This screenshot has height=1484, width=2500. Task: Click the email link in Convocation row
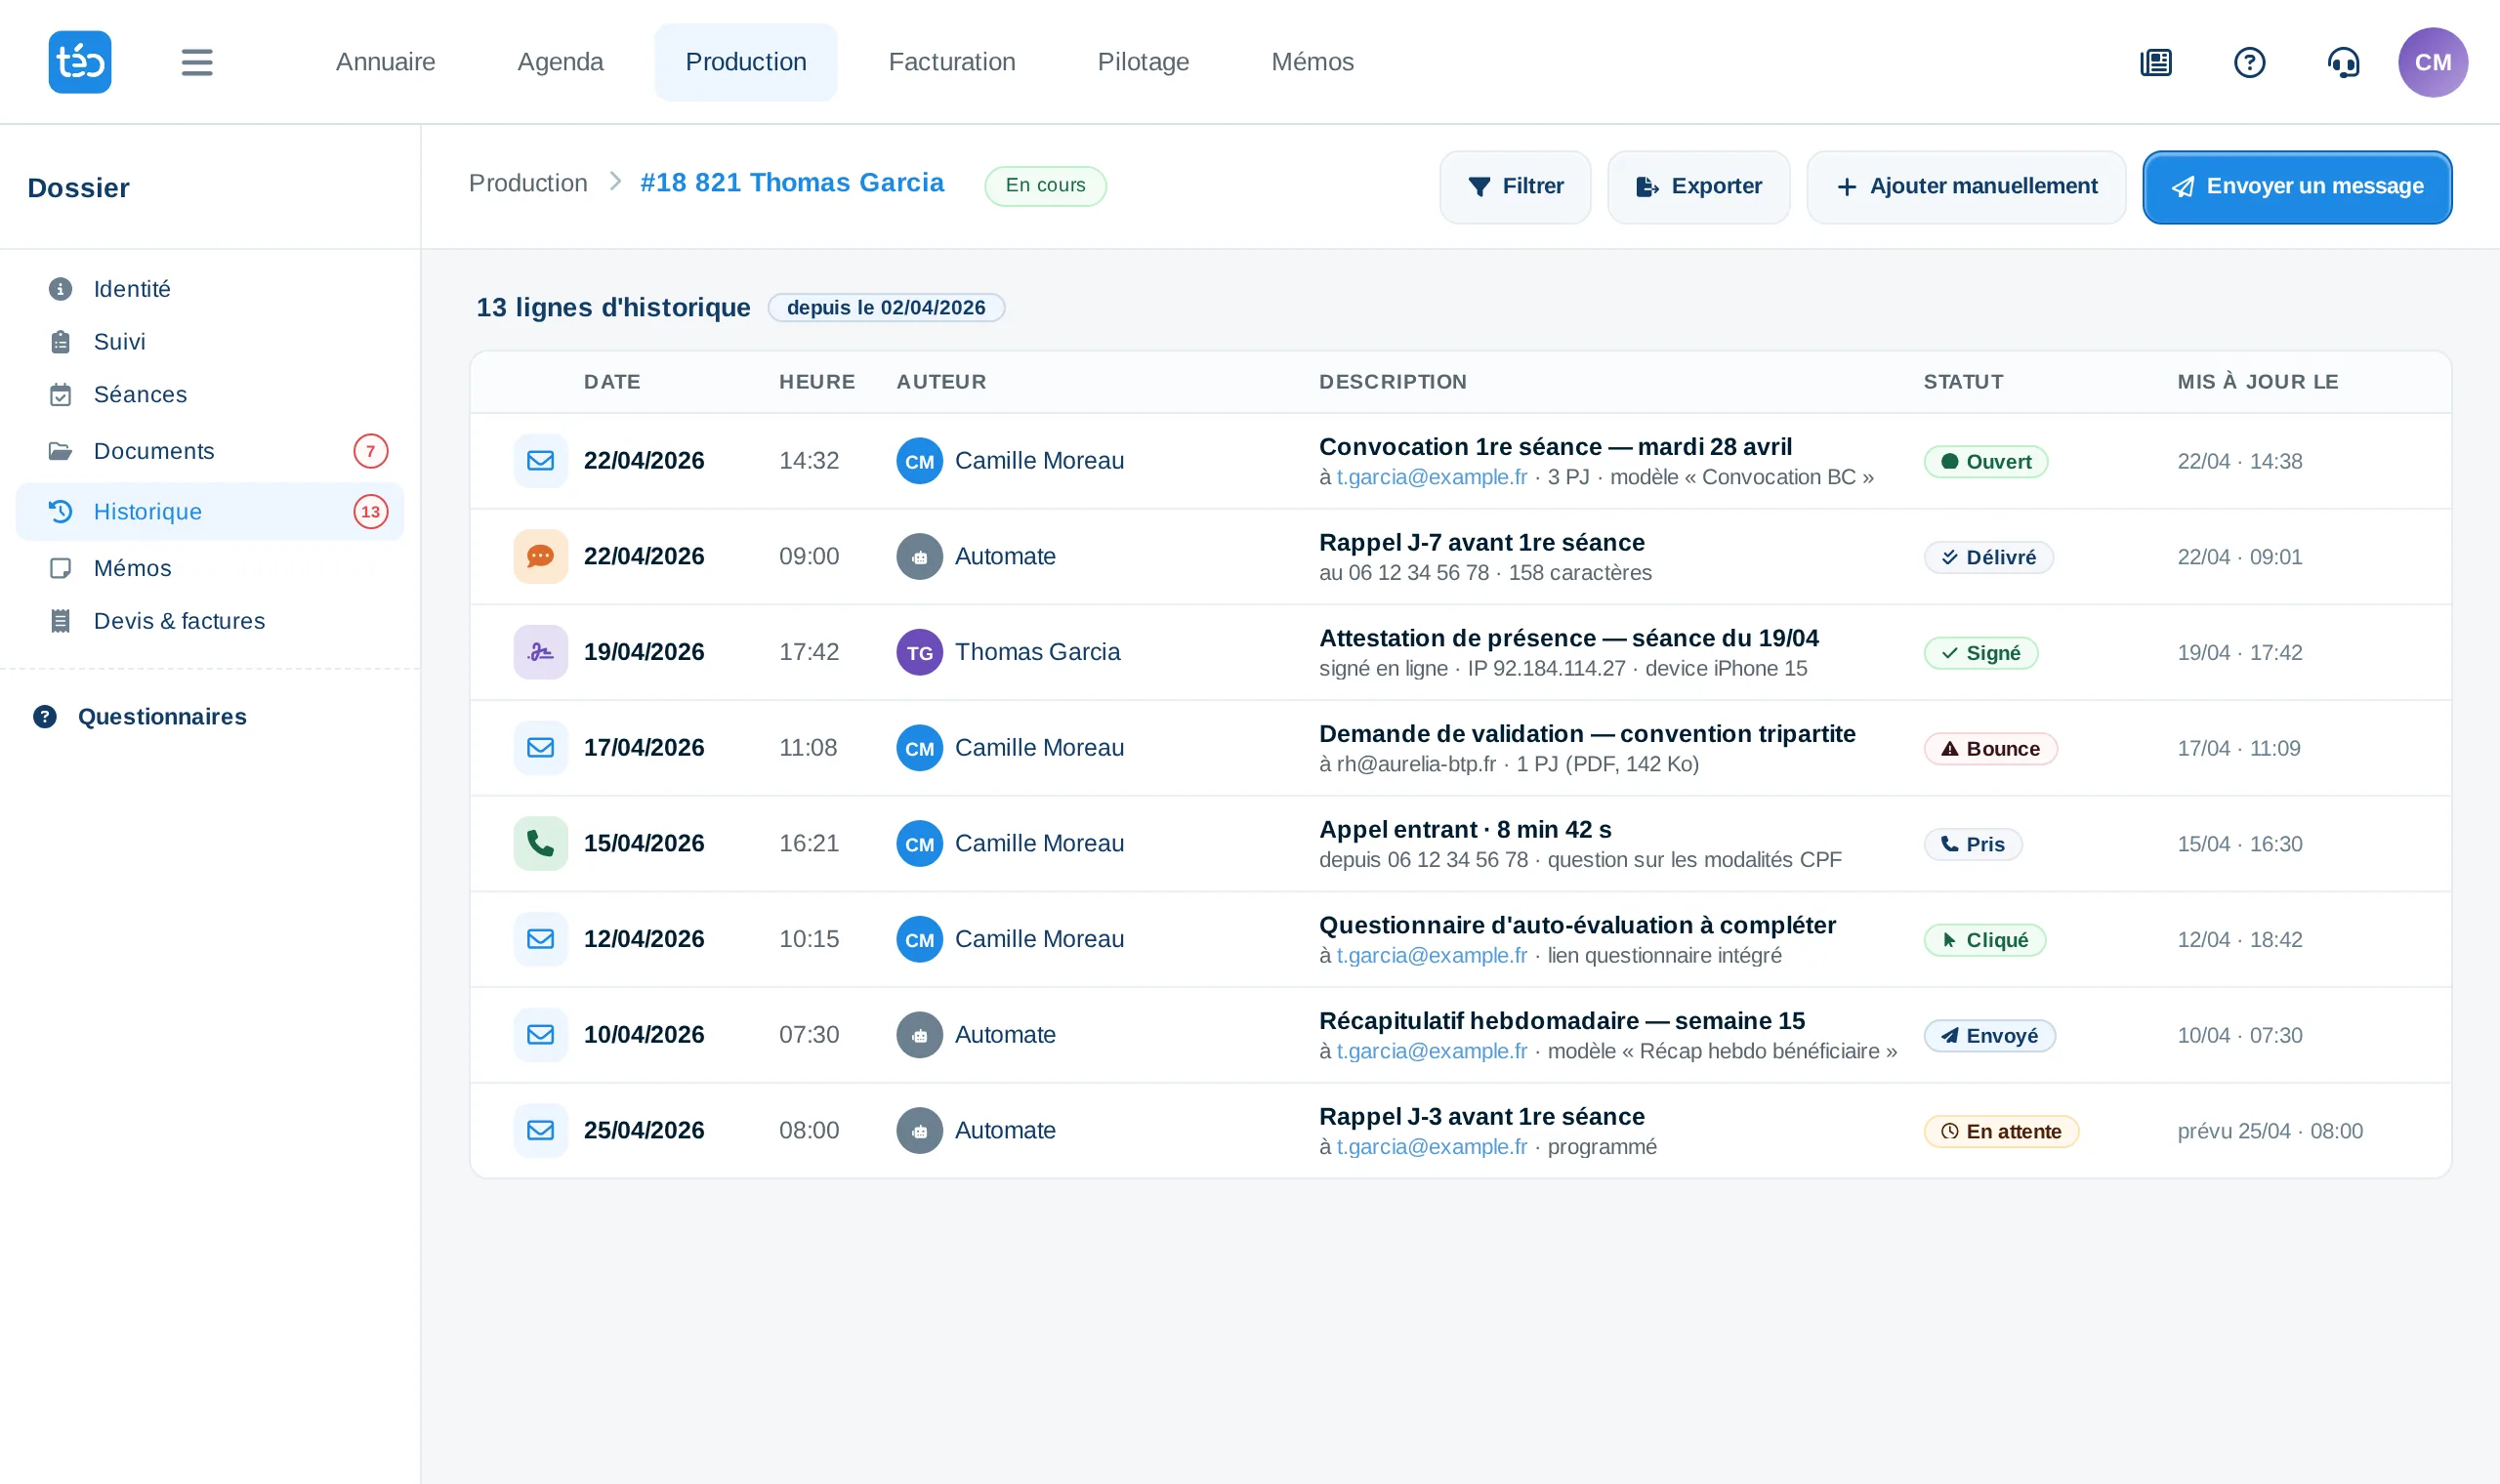(x=1432, y=477)
